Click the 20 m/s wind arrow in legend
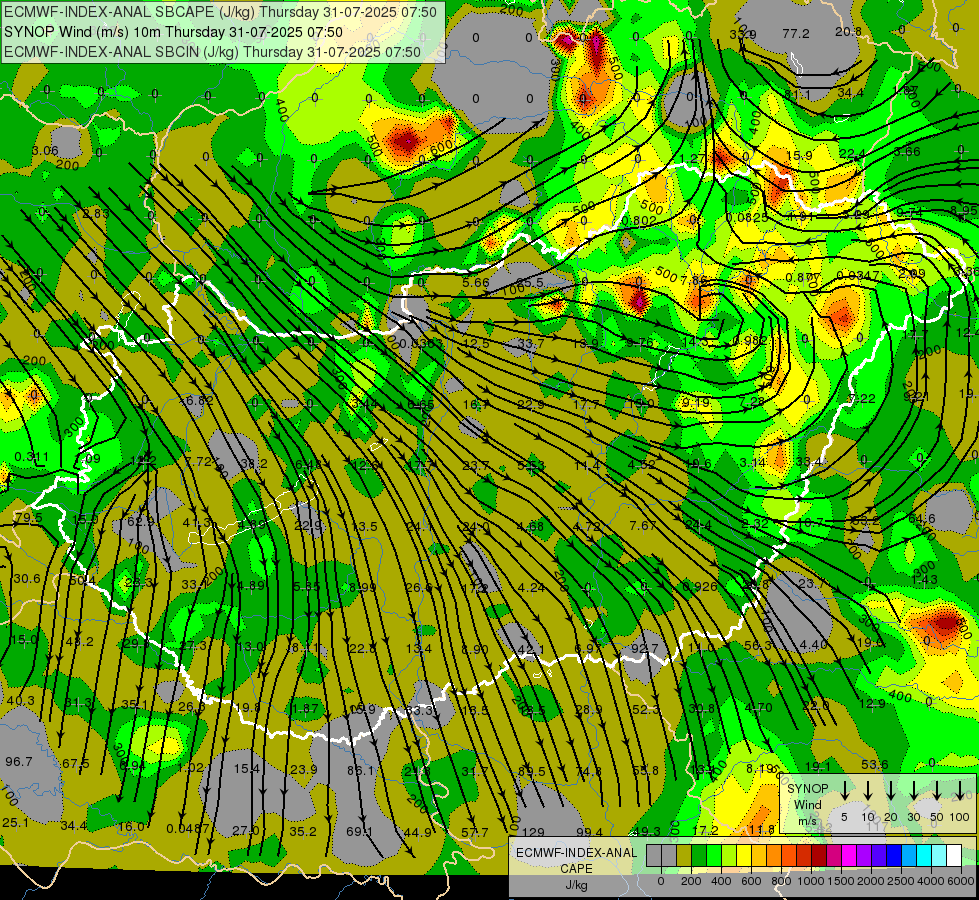Screen dimensions: 979x900 (x=891, y=790)
